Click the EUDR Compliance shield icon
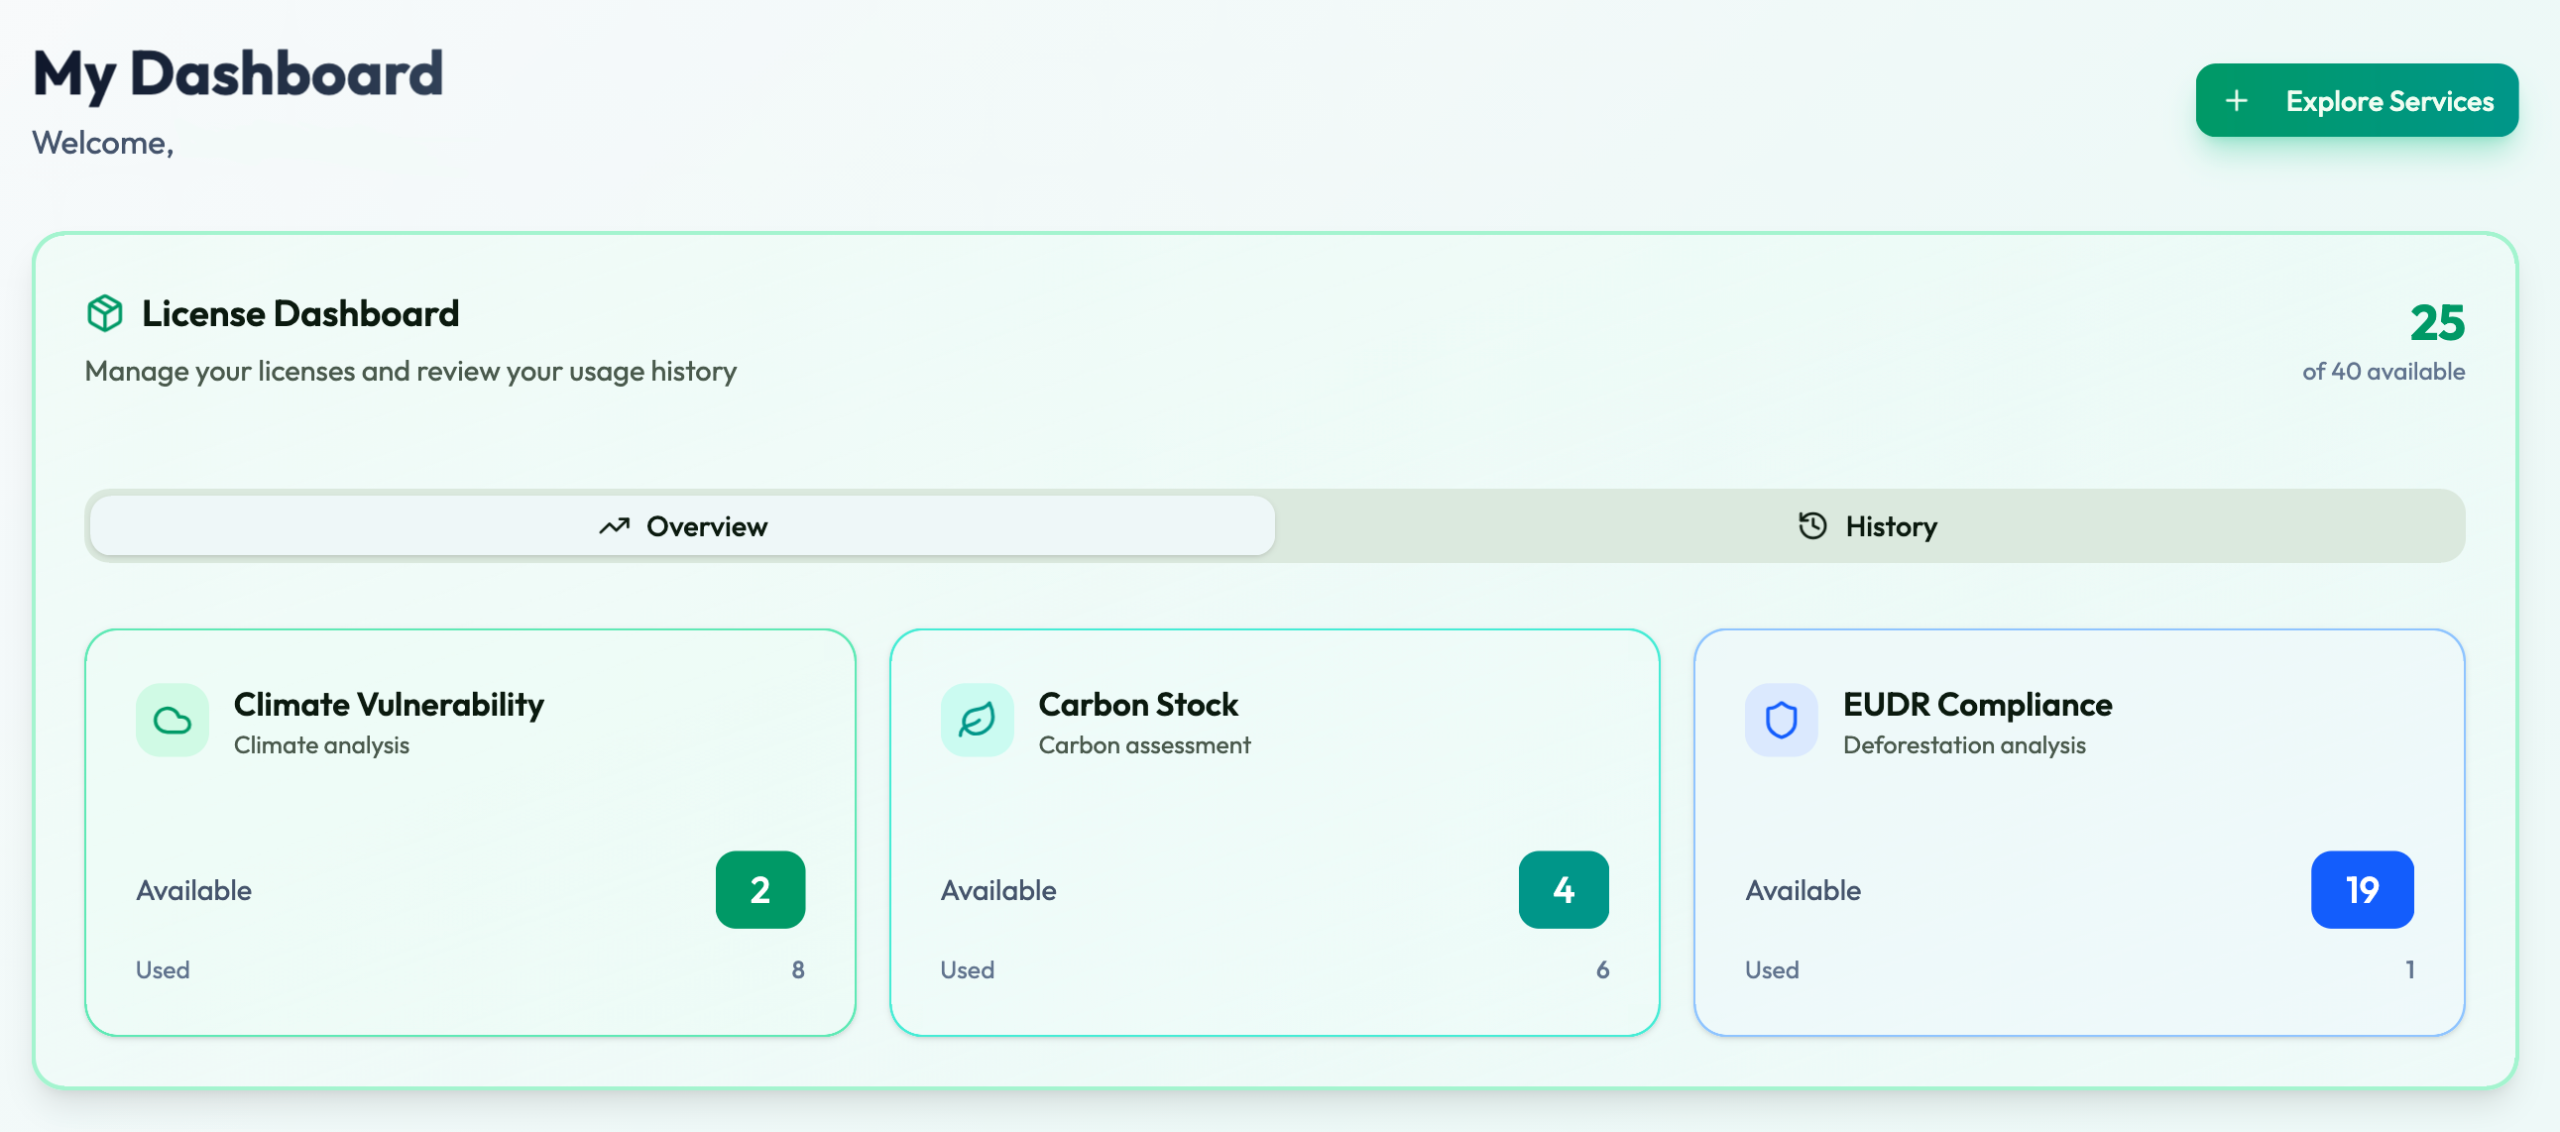Viewport: 2560px width, 1132px height. tap(1781, 720)
